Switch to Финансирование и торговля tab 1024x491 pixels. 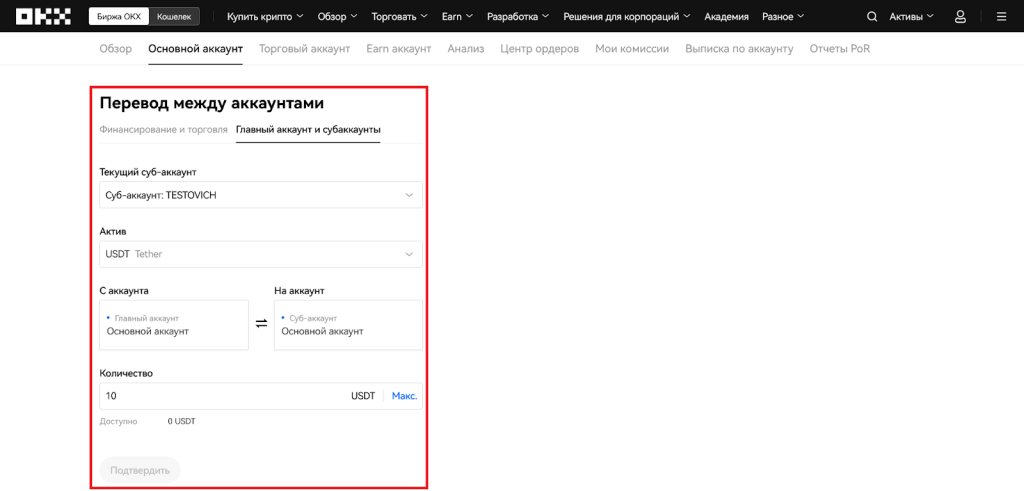coord(163,130)
